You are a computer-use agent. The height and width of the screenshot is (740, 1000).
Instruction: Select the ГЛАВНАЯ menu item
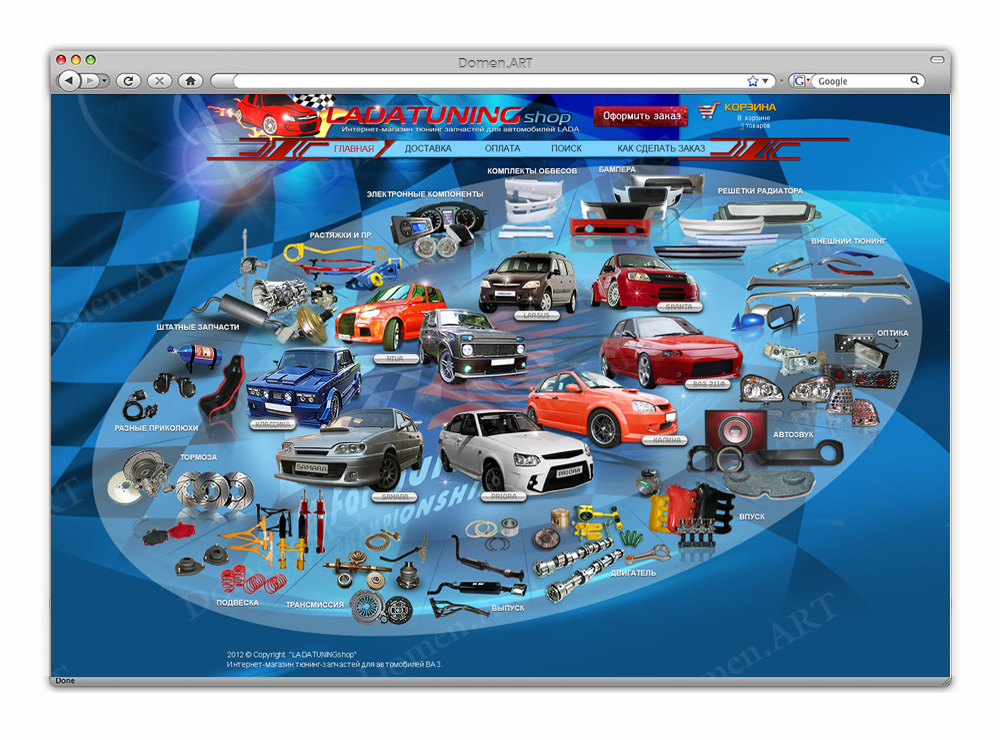click(x=354, y=149)
